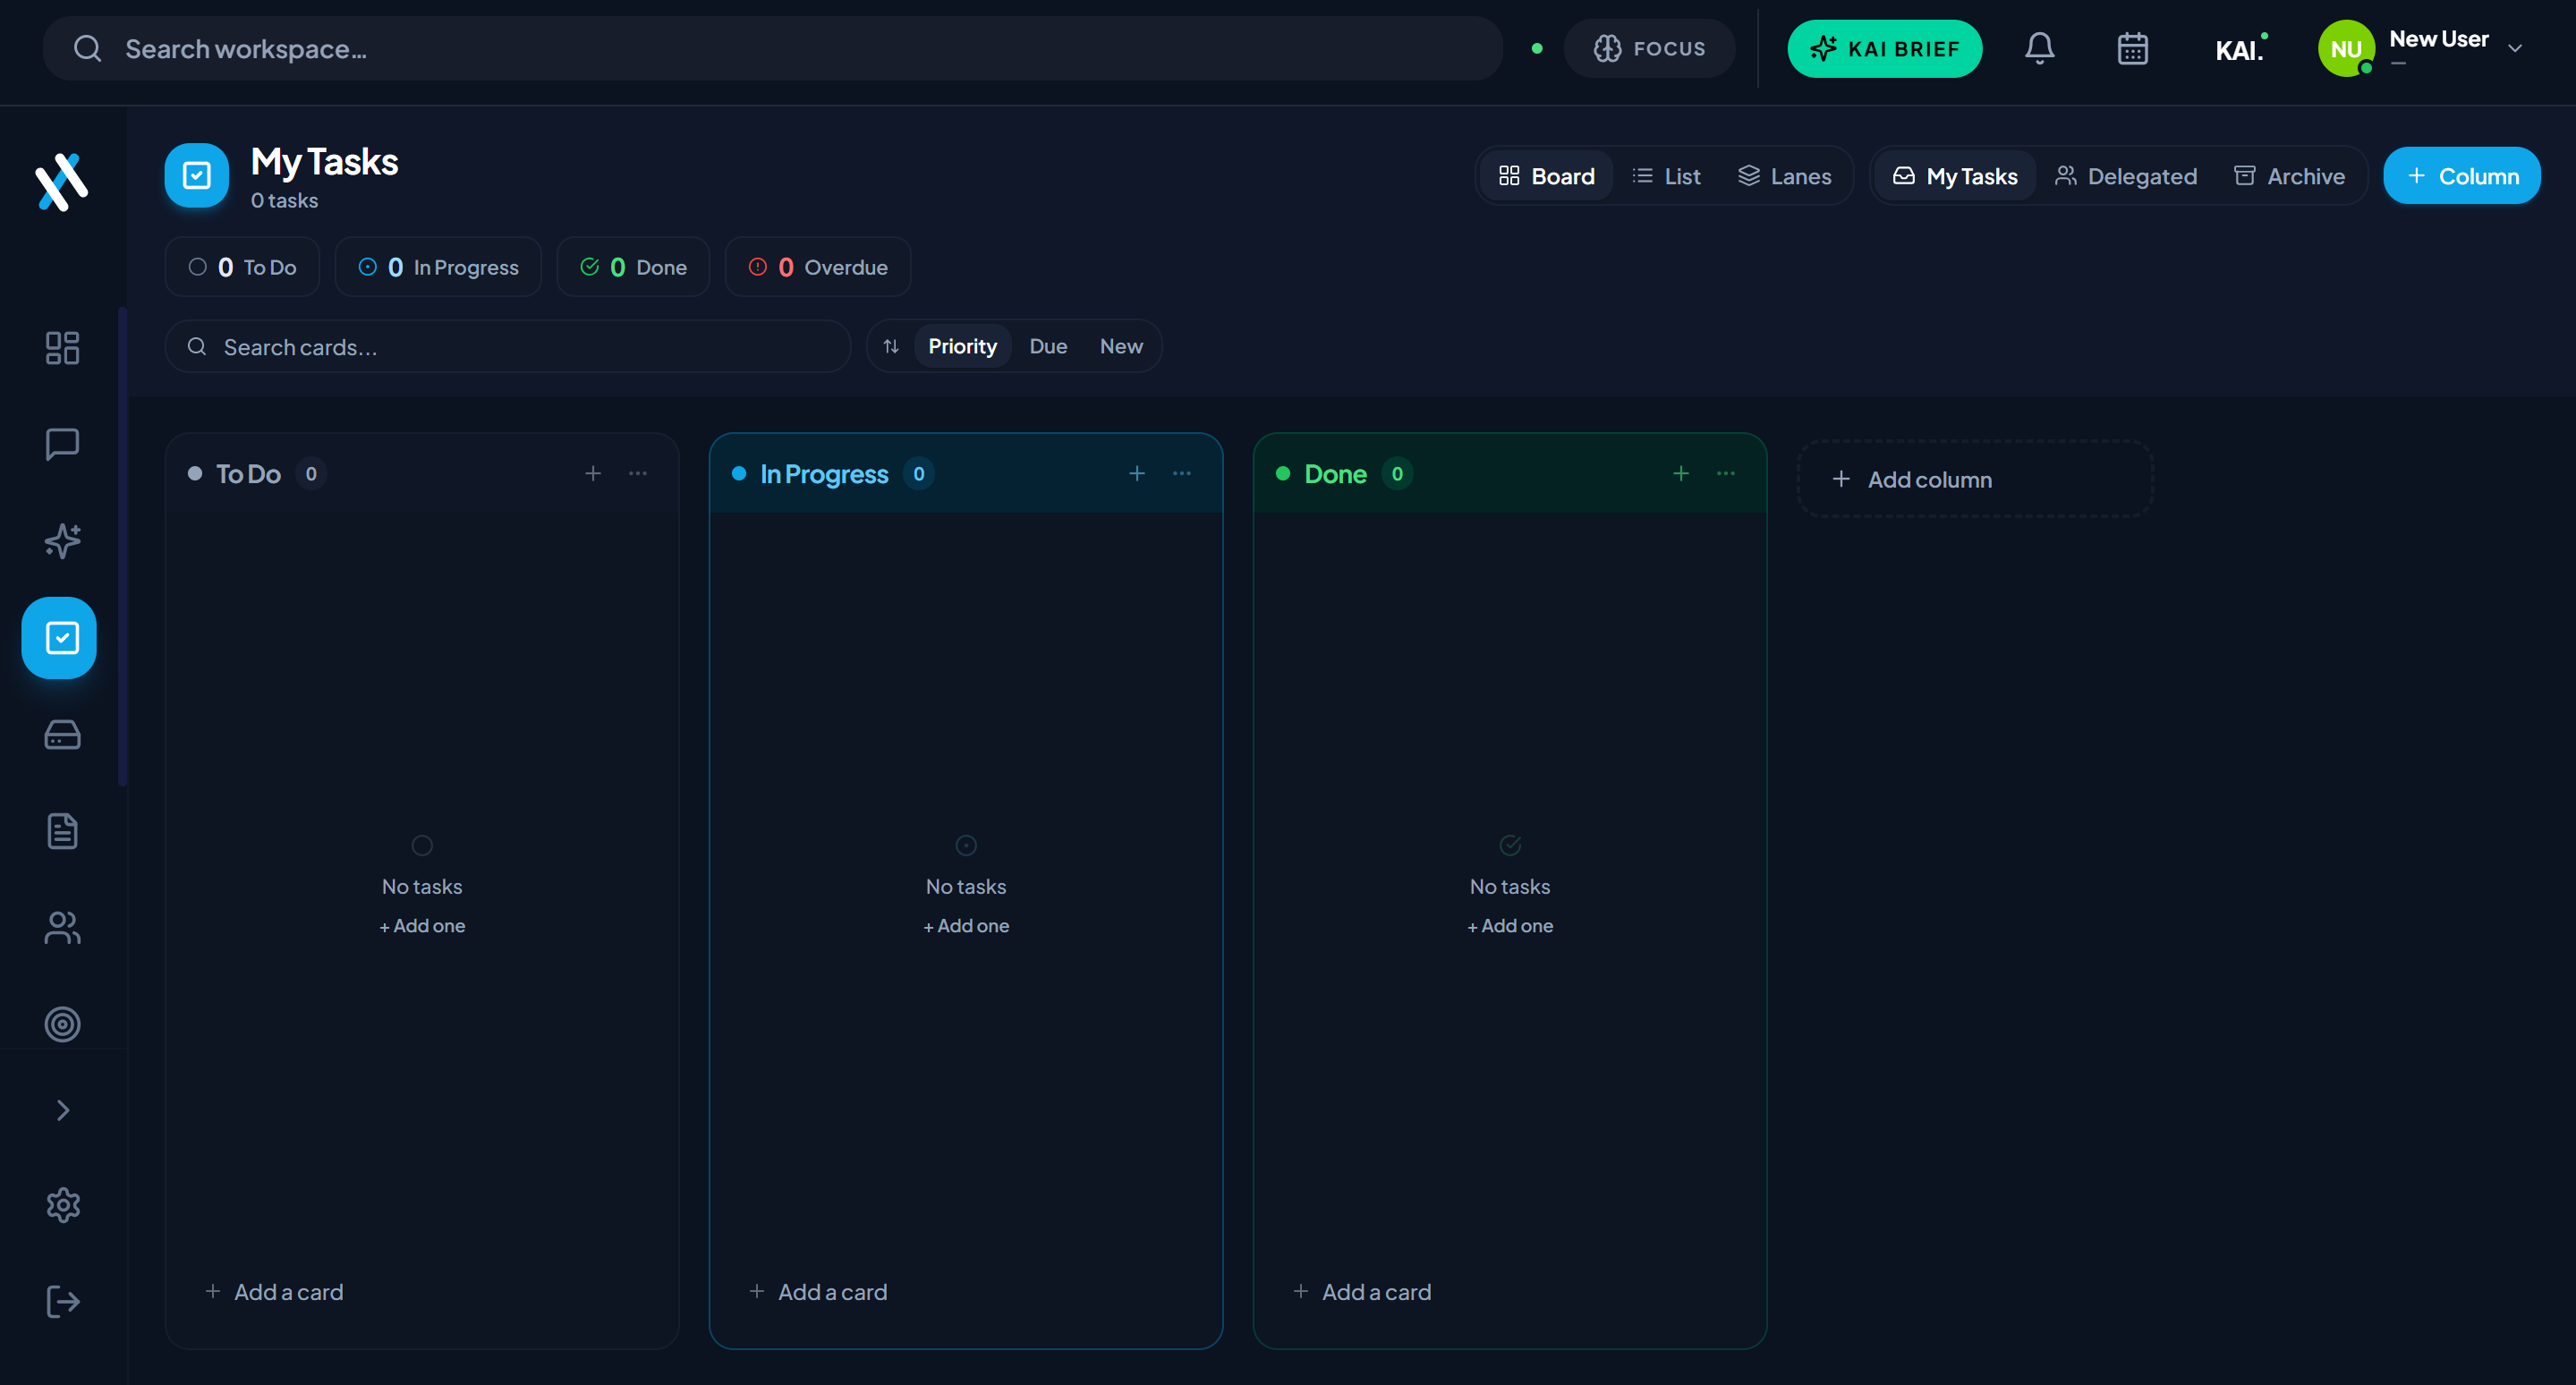Image resolution: width=2576 pixels, height=1385 pixels.
Task: Click the logout icon in sidebar
Action: pyautogui.click(x=62, y=1302)
